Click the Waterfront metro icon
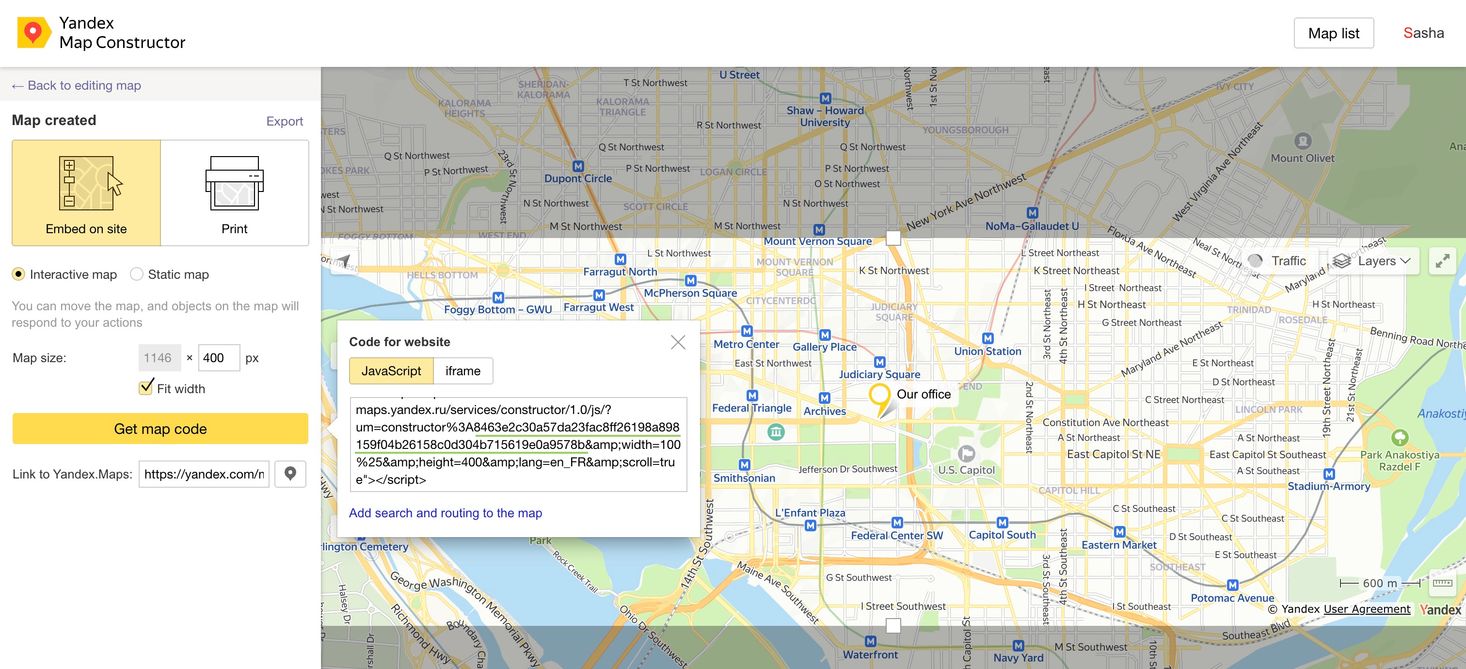The width and height of the screenshot is (1466, 669). point(871,641)
